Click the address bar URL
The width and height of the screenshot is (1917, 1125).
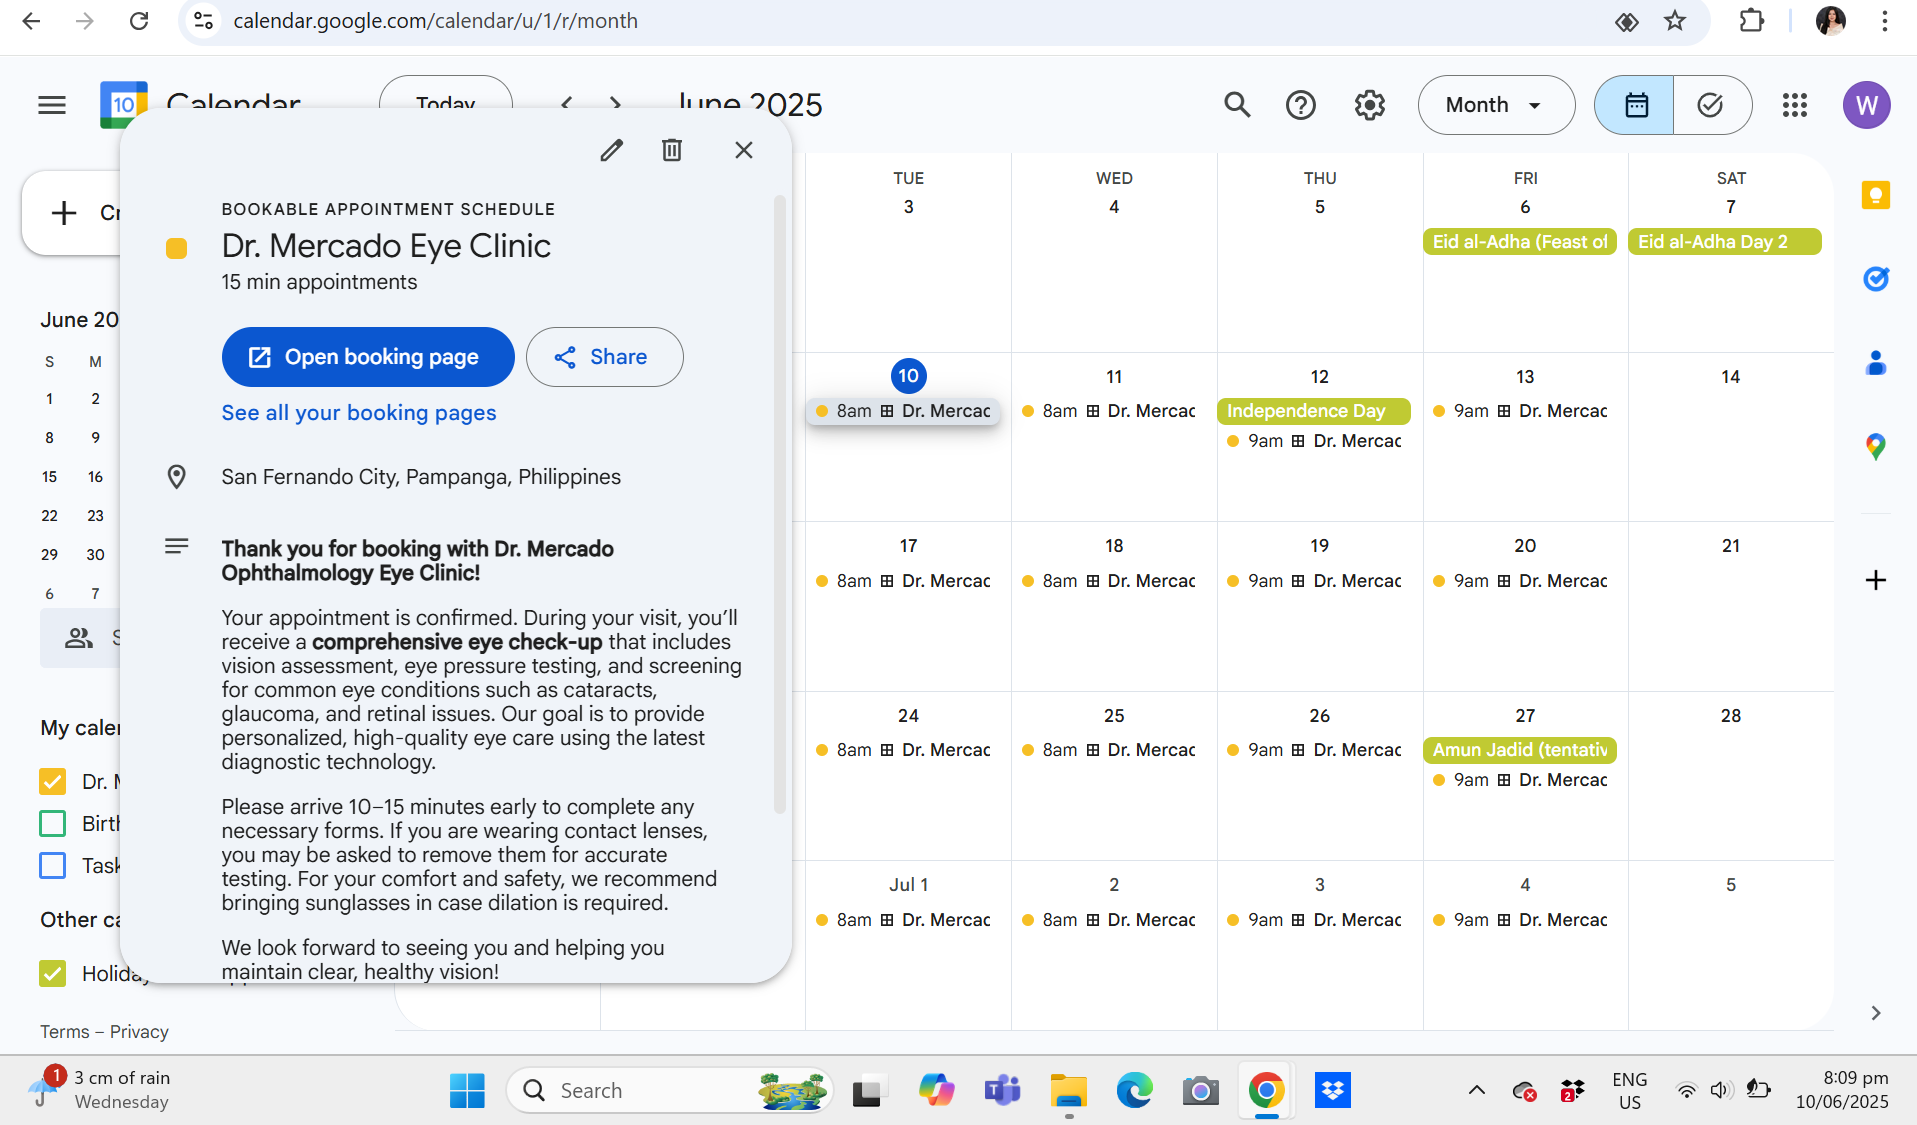[435, 21]
